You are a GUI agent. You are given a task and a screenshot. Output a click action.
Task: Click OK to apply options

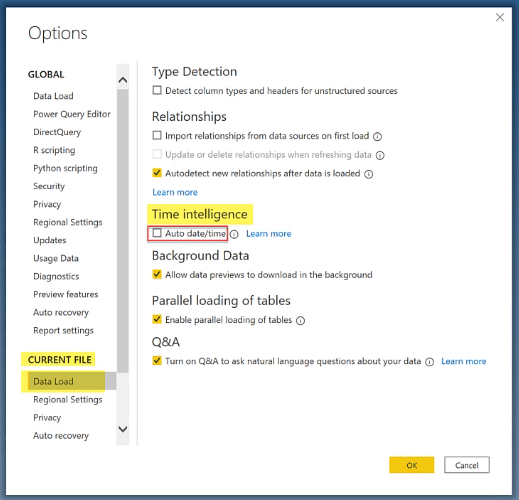tap(411, 465)
